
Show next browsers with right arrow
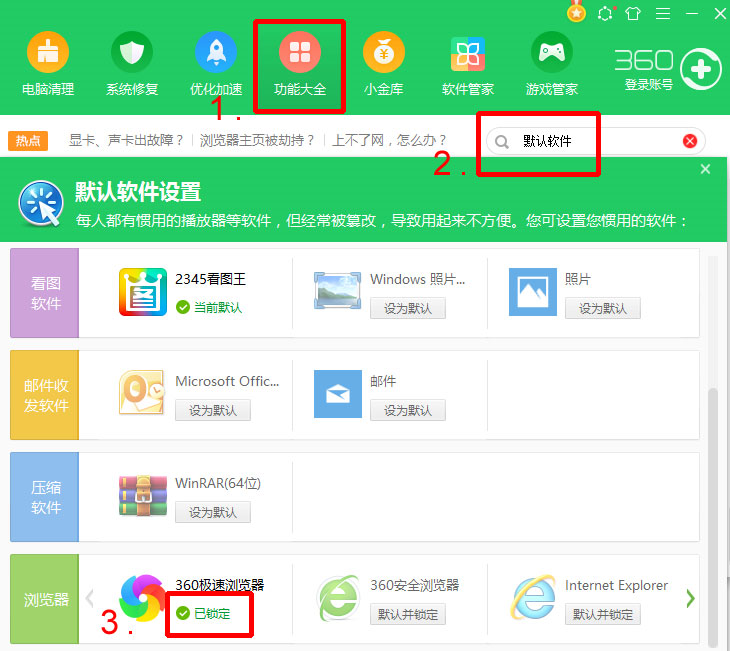click(690, 598)
